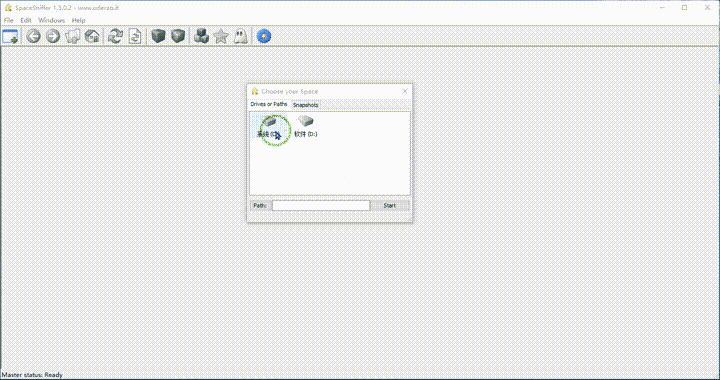Screen dimensions: 720x380
Task: Maximize the SpaceSniffer window
Action: tap(684, 7)
